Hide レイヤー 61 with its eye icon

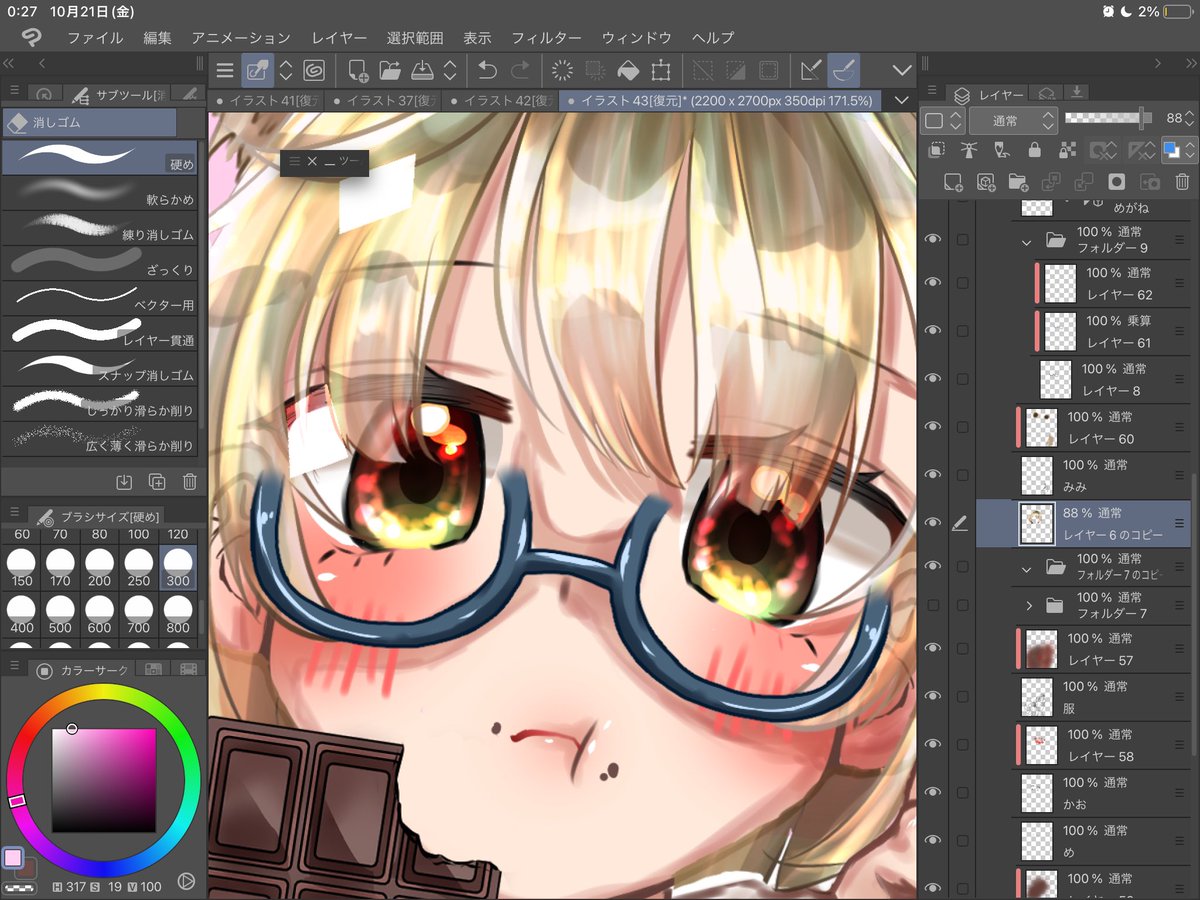[933, 331]
